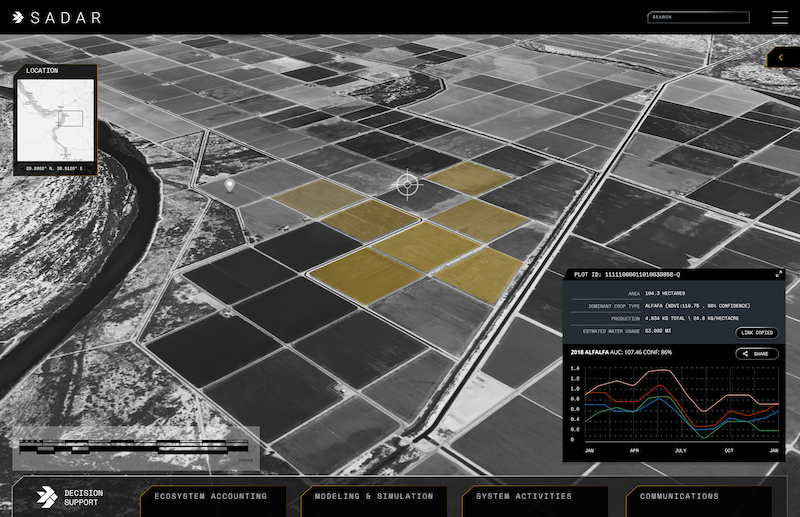Expand the plot info panel to fullscreen

(x=779, y=274)
